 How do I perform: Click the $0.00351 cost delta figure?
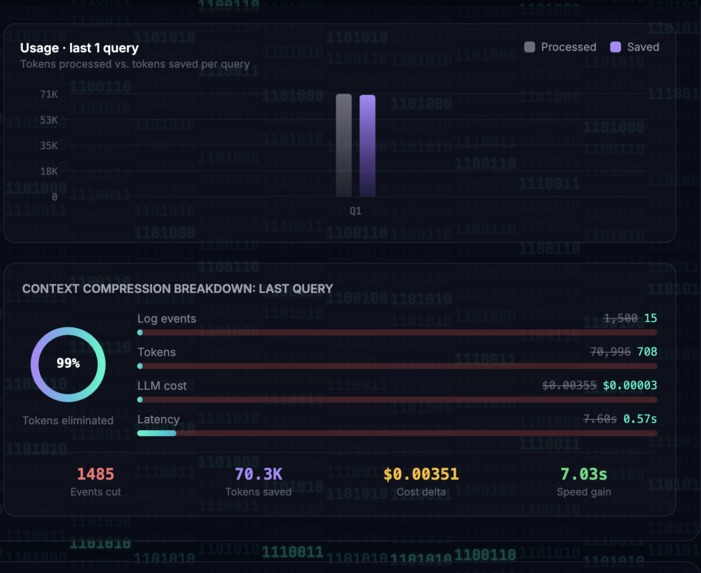(x=421, y=474)
